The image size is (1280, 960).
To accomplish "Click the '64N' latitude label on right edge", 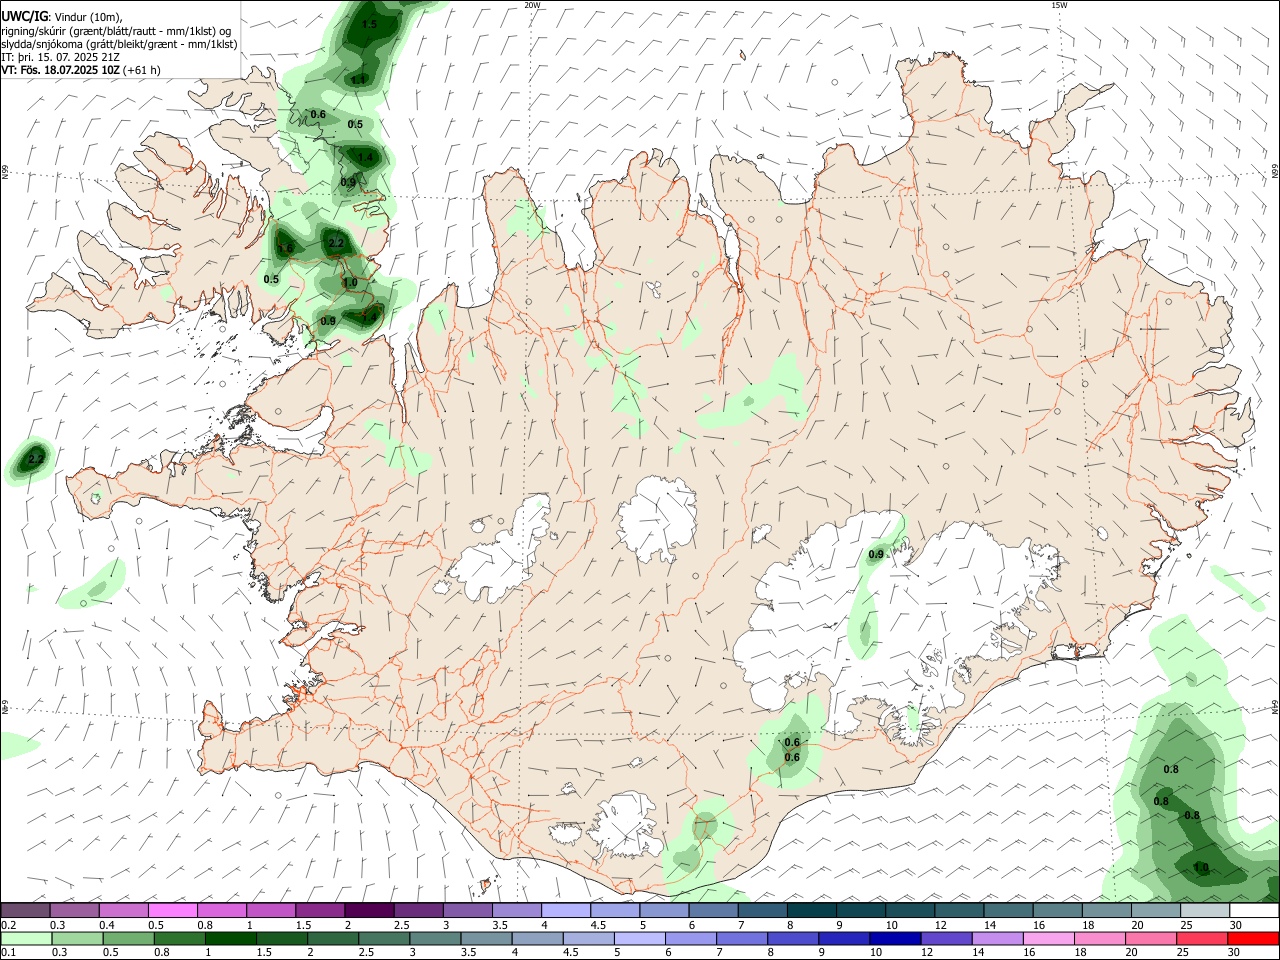I will point(1275,707).
